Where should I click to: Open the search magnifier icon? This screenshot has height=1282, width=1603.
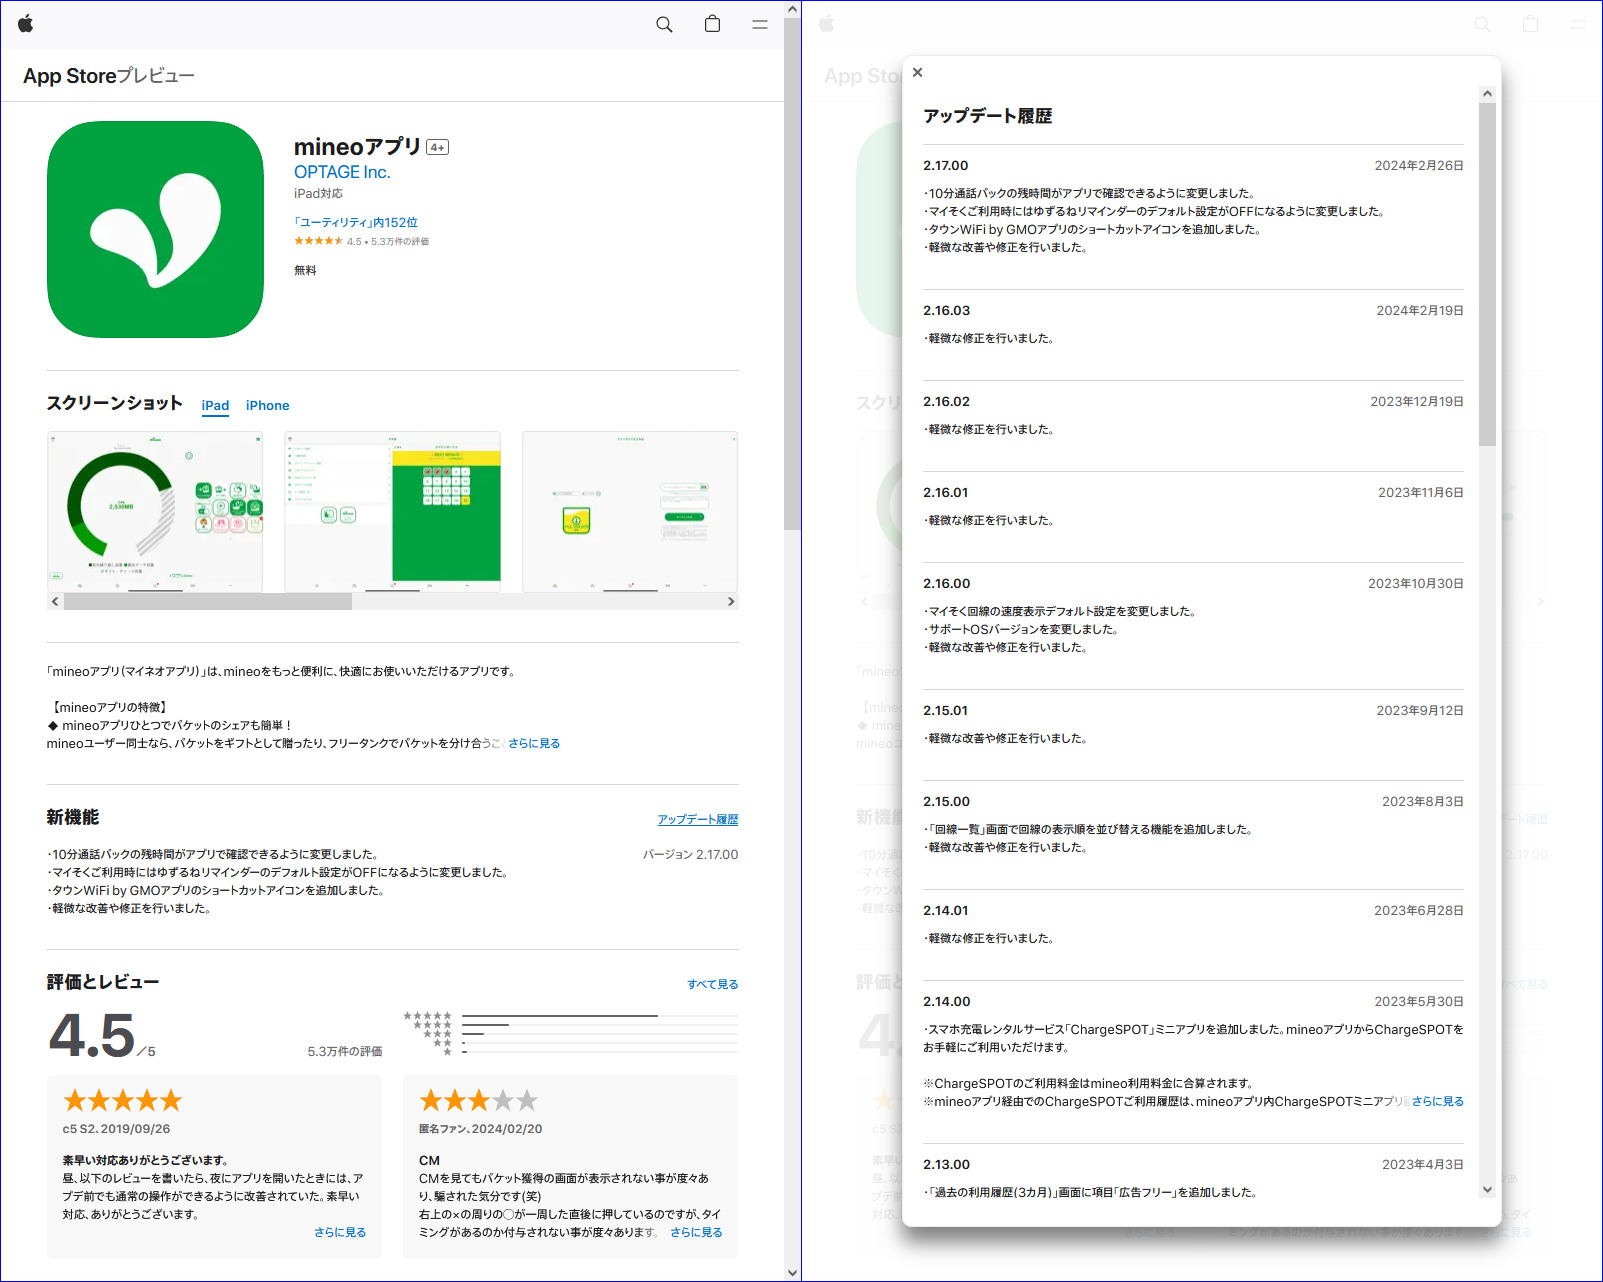pyautogui.click(x=664, y=24)
